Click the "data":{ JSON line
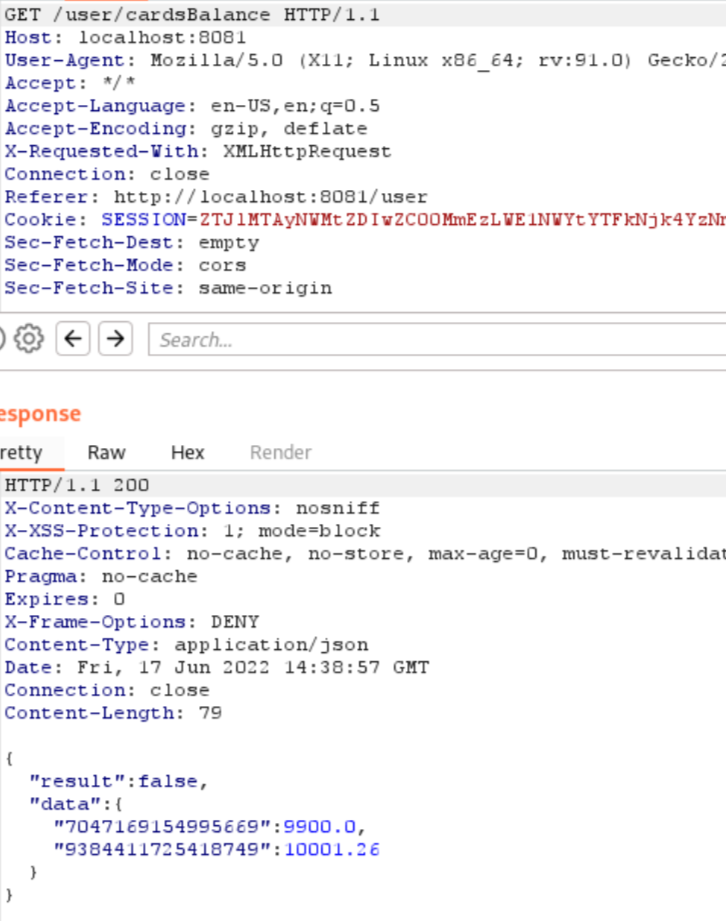Viewport: 726px width, 921px height. 76,804
